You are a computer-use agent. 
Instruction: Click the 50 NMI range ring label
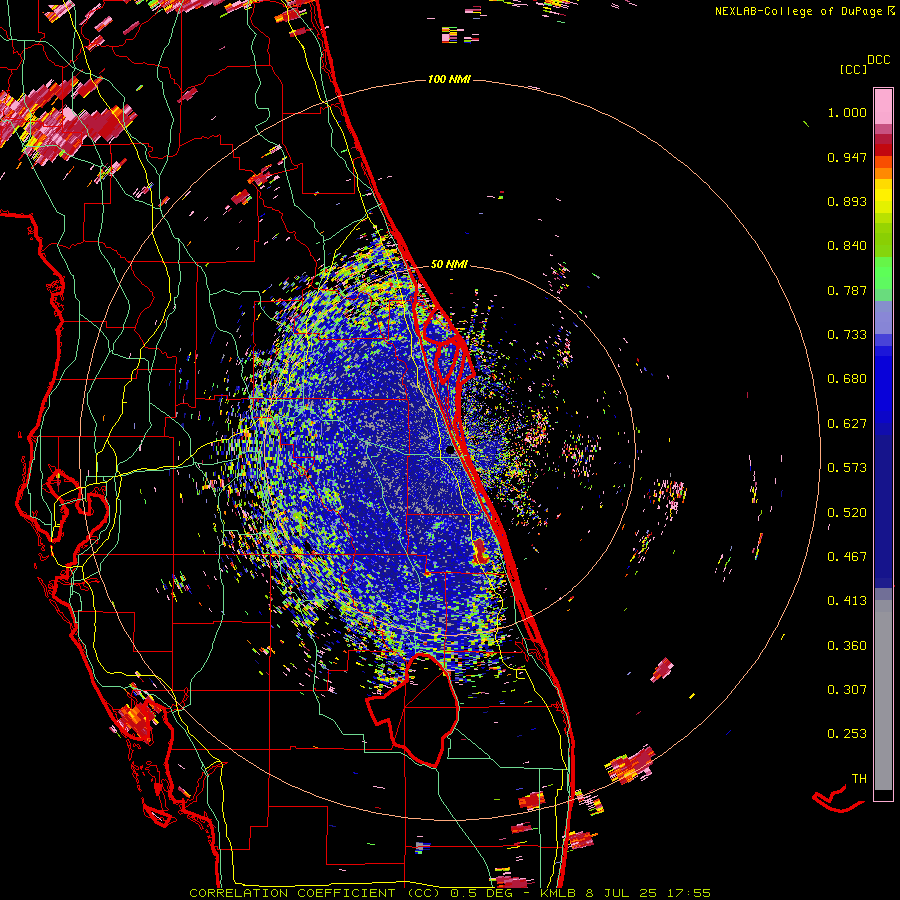[x=449, y=264]
